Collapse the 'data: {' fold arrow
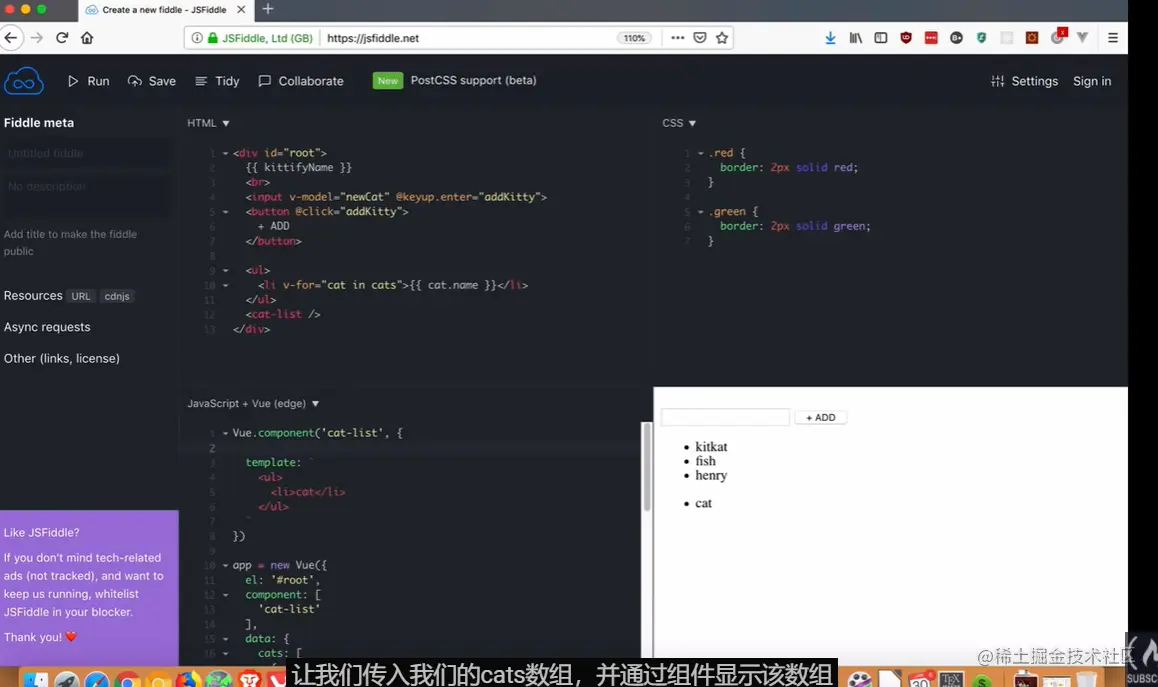 pyautogui.click(x=225, y=639)
